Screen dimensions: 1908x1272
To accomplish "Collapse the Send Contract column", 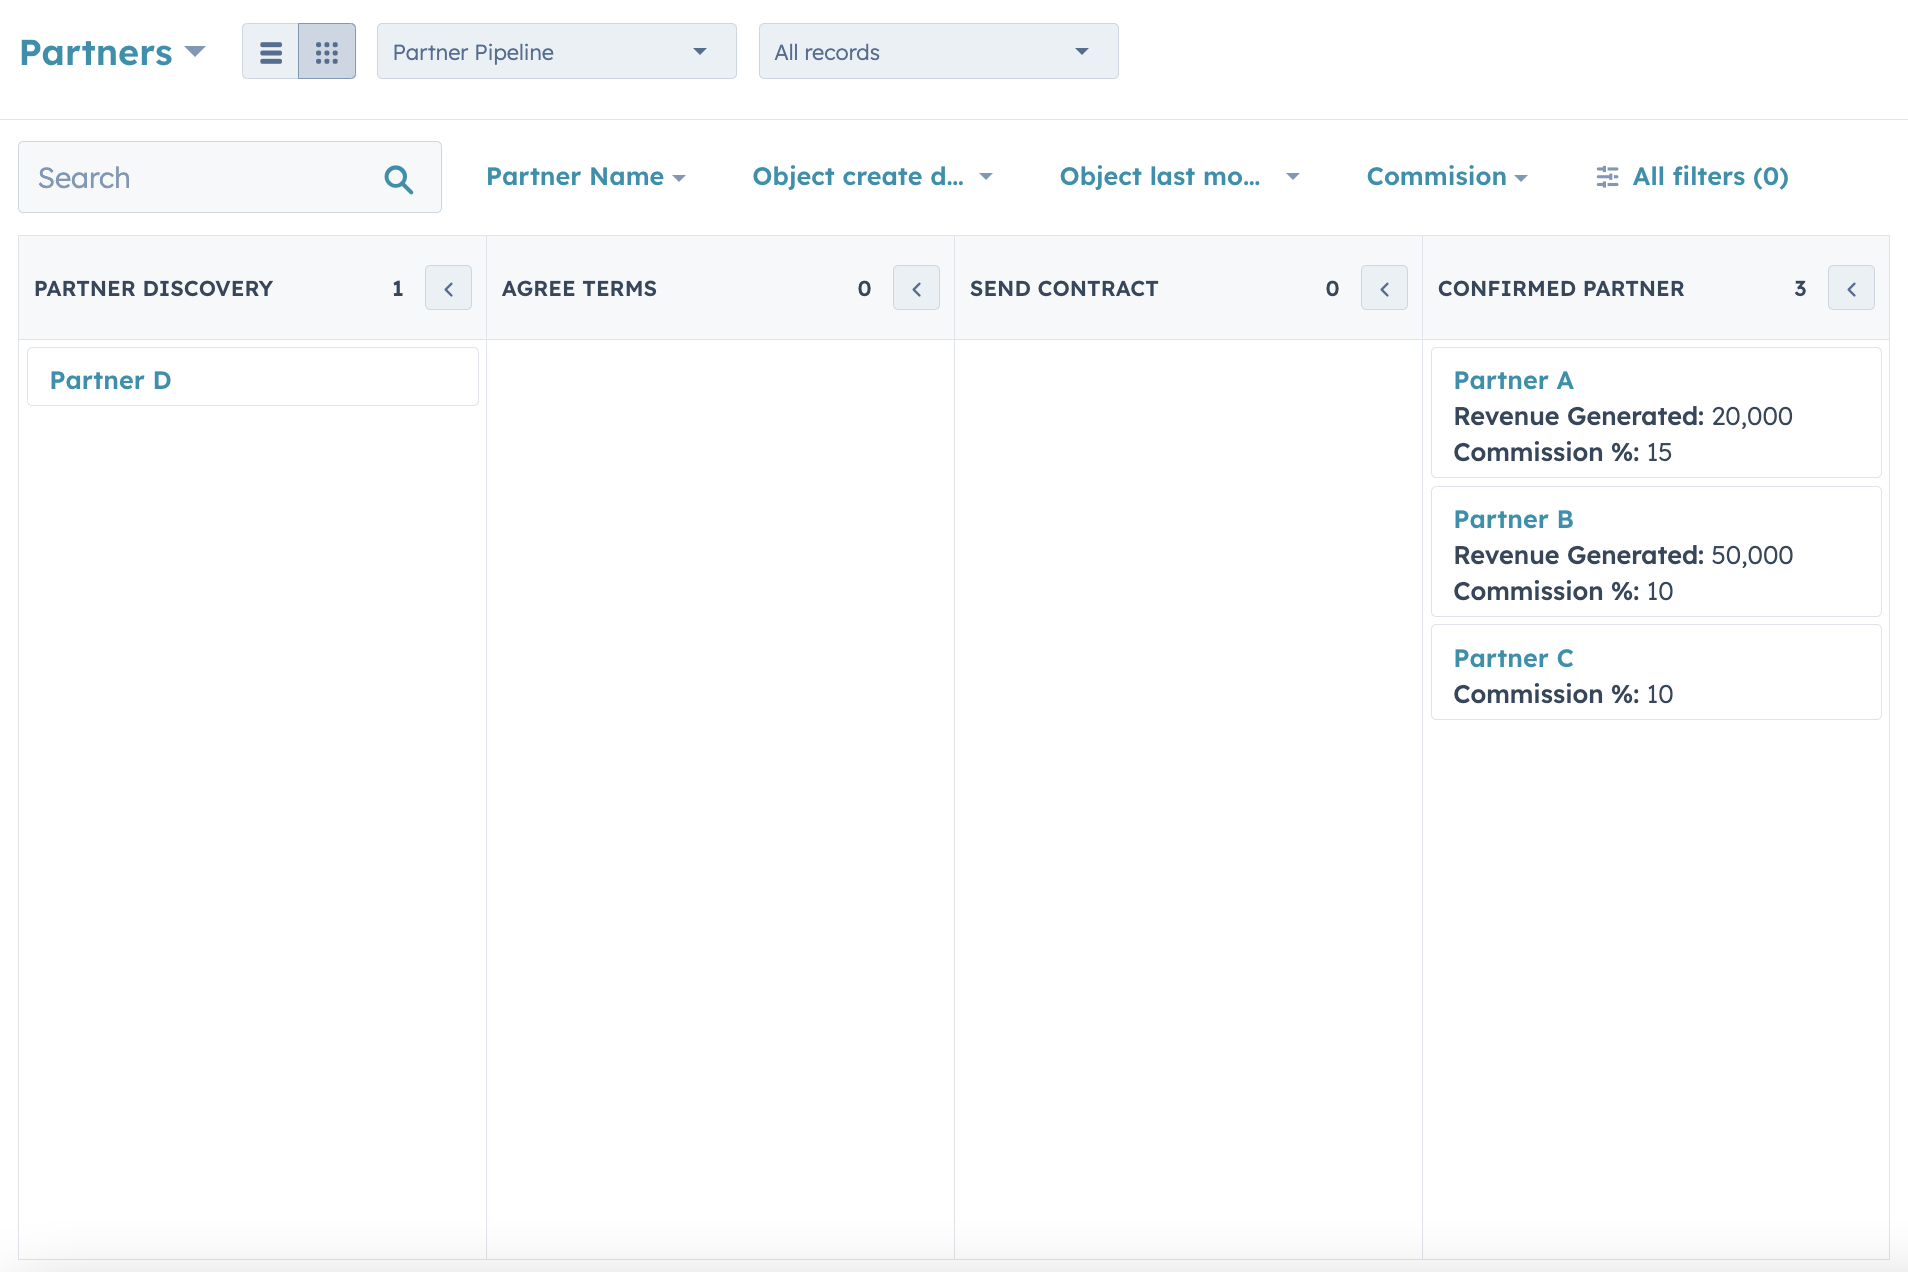I will point(1384,289).
